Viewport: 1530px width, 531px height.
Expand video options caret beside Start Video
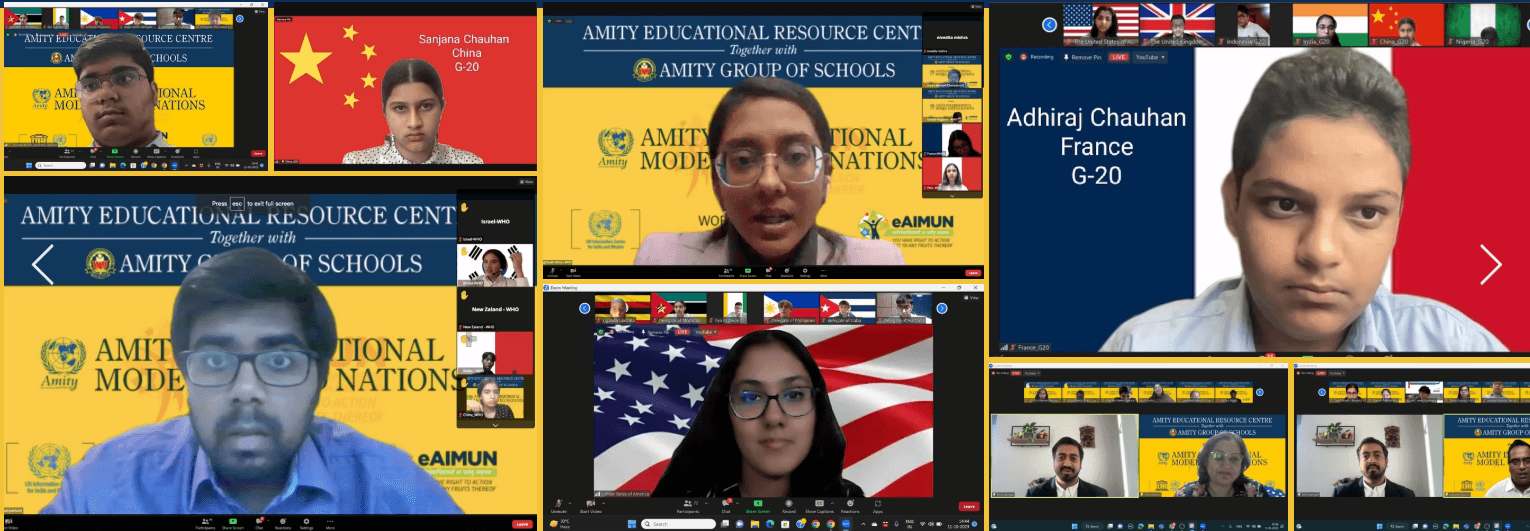tap(603, 503)
